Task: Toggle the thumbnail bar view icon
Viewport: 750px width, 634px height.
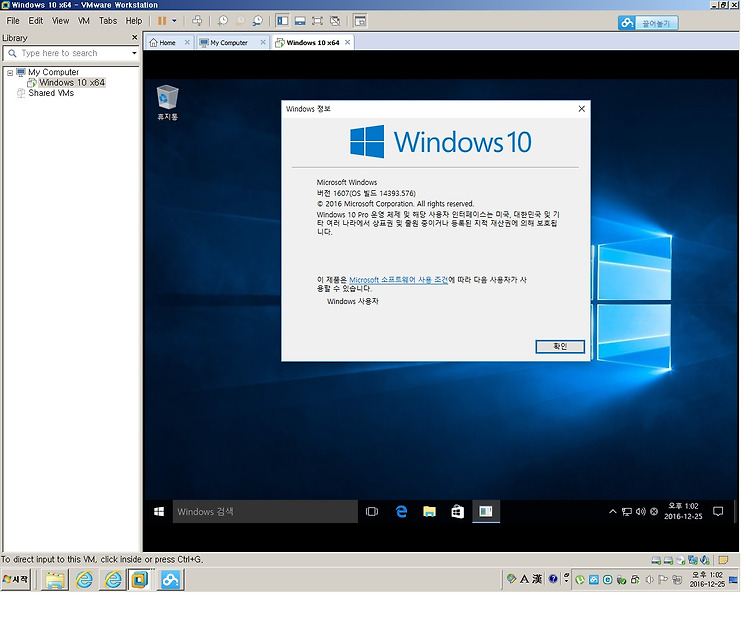Action: 300,21
